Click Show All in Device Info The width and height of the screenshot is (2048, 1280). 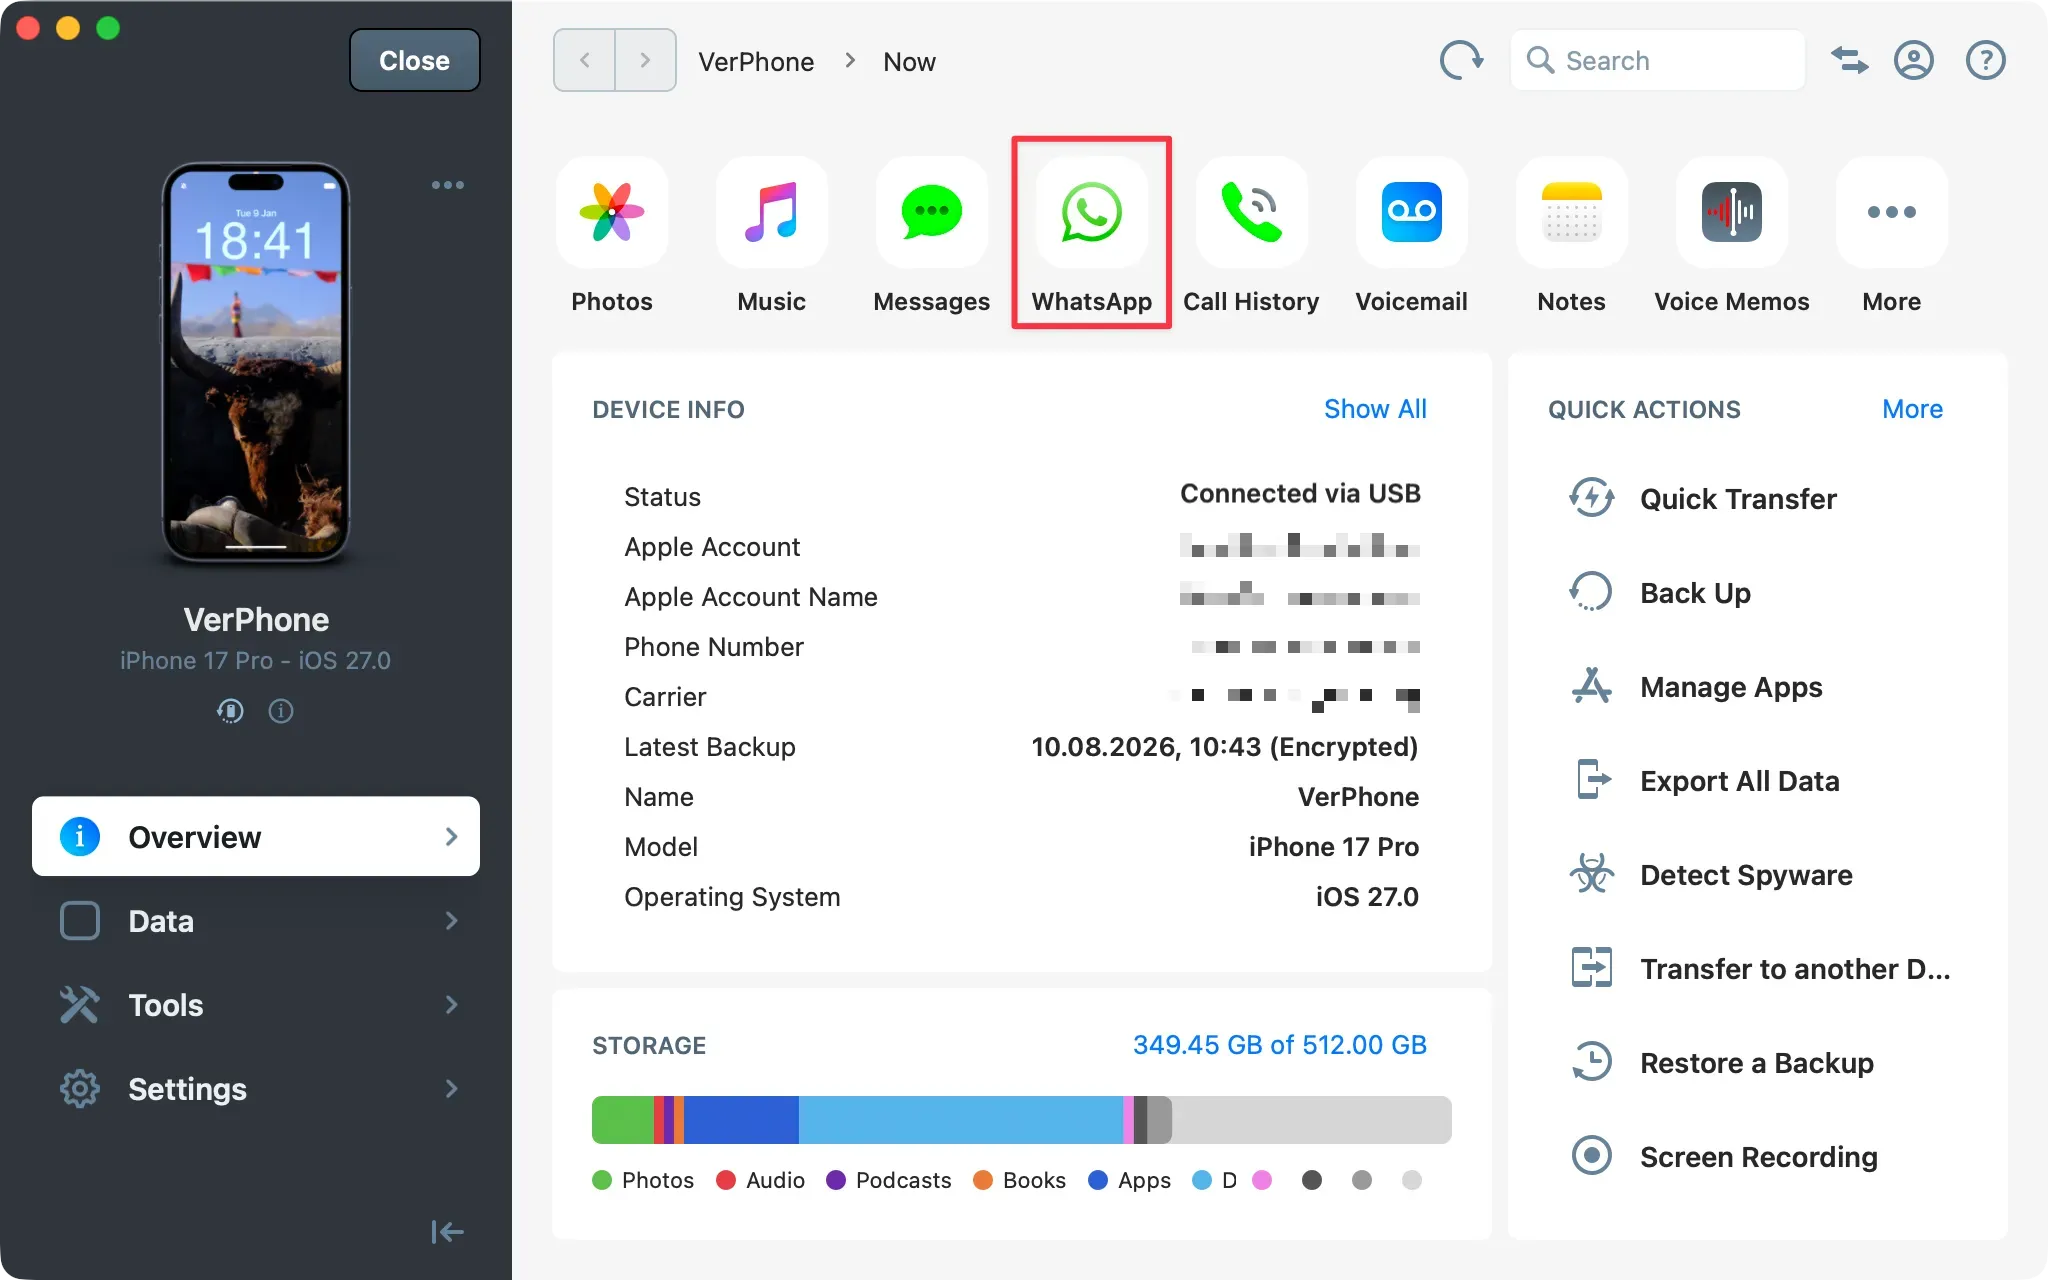(1375, 409)
